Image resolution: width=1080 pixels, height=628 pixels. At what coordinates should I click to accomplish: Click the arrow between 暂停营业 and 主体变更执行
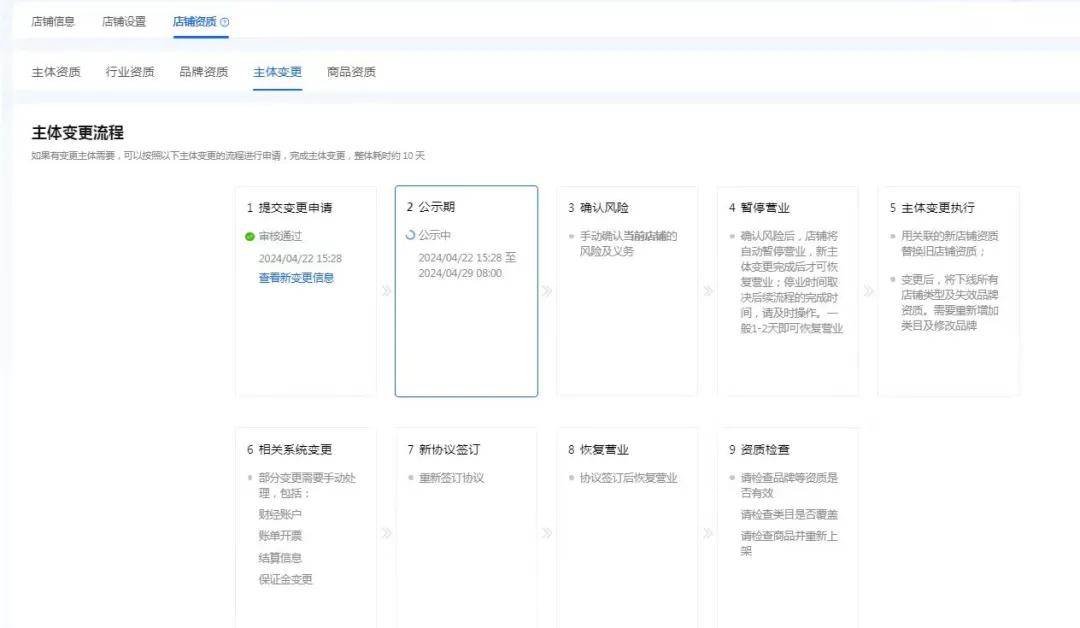tap(868, 291)
